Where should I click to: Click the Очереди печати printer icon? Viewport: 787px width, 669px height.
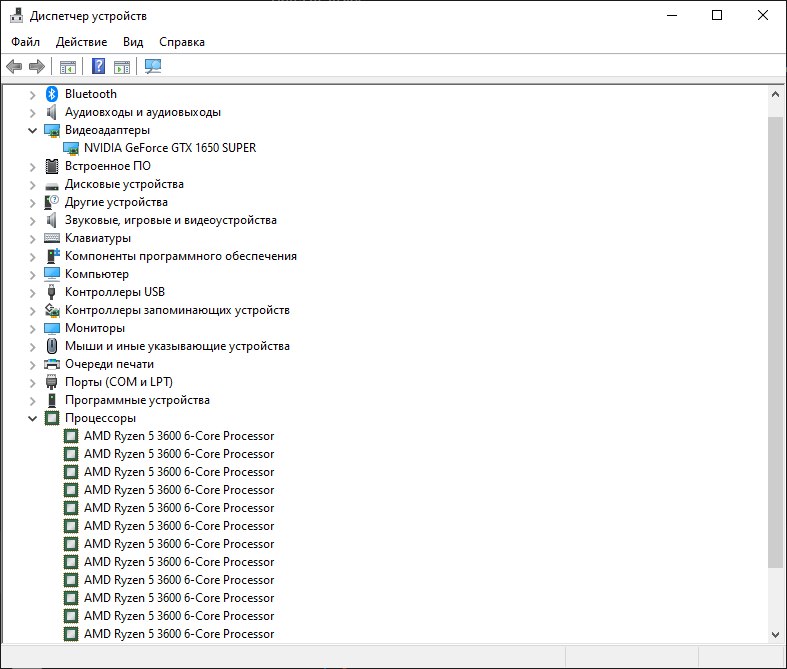[x=52, y=364]
